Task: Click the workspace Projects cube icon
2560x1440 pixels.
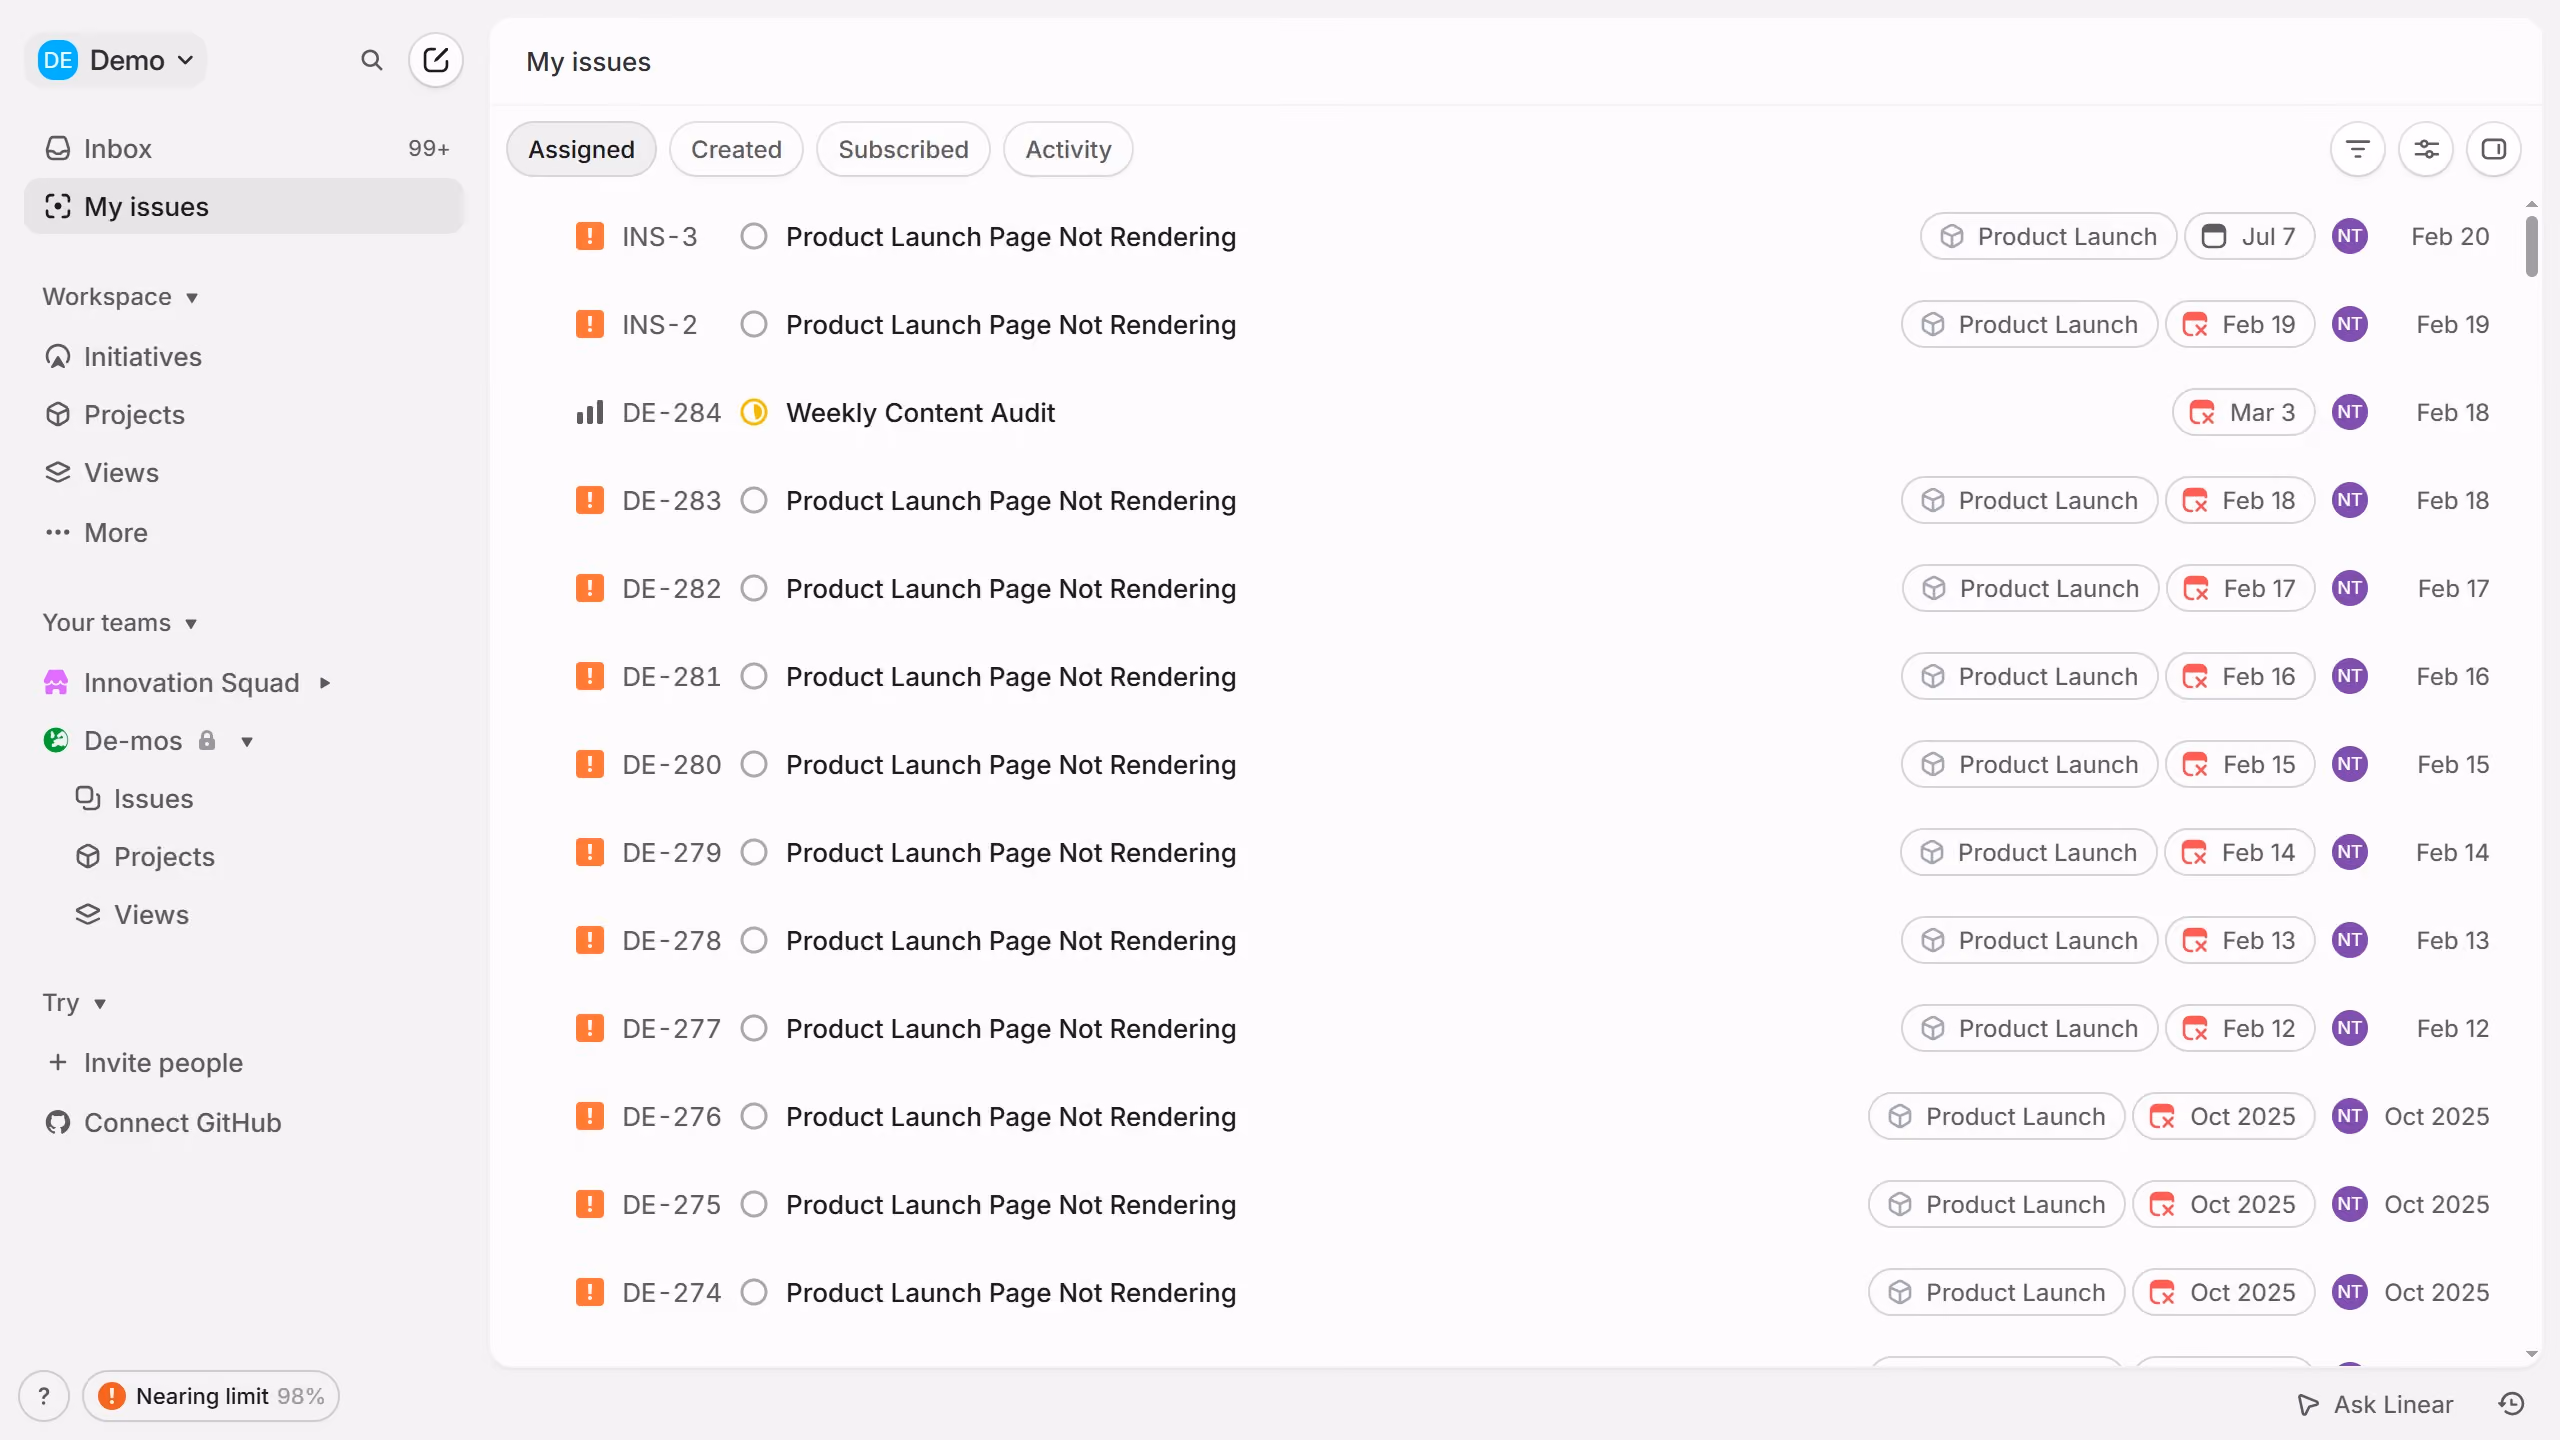Action: pos(58,415)
